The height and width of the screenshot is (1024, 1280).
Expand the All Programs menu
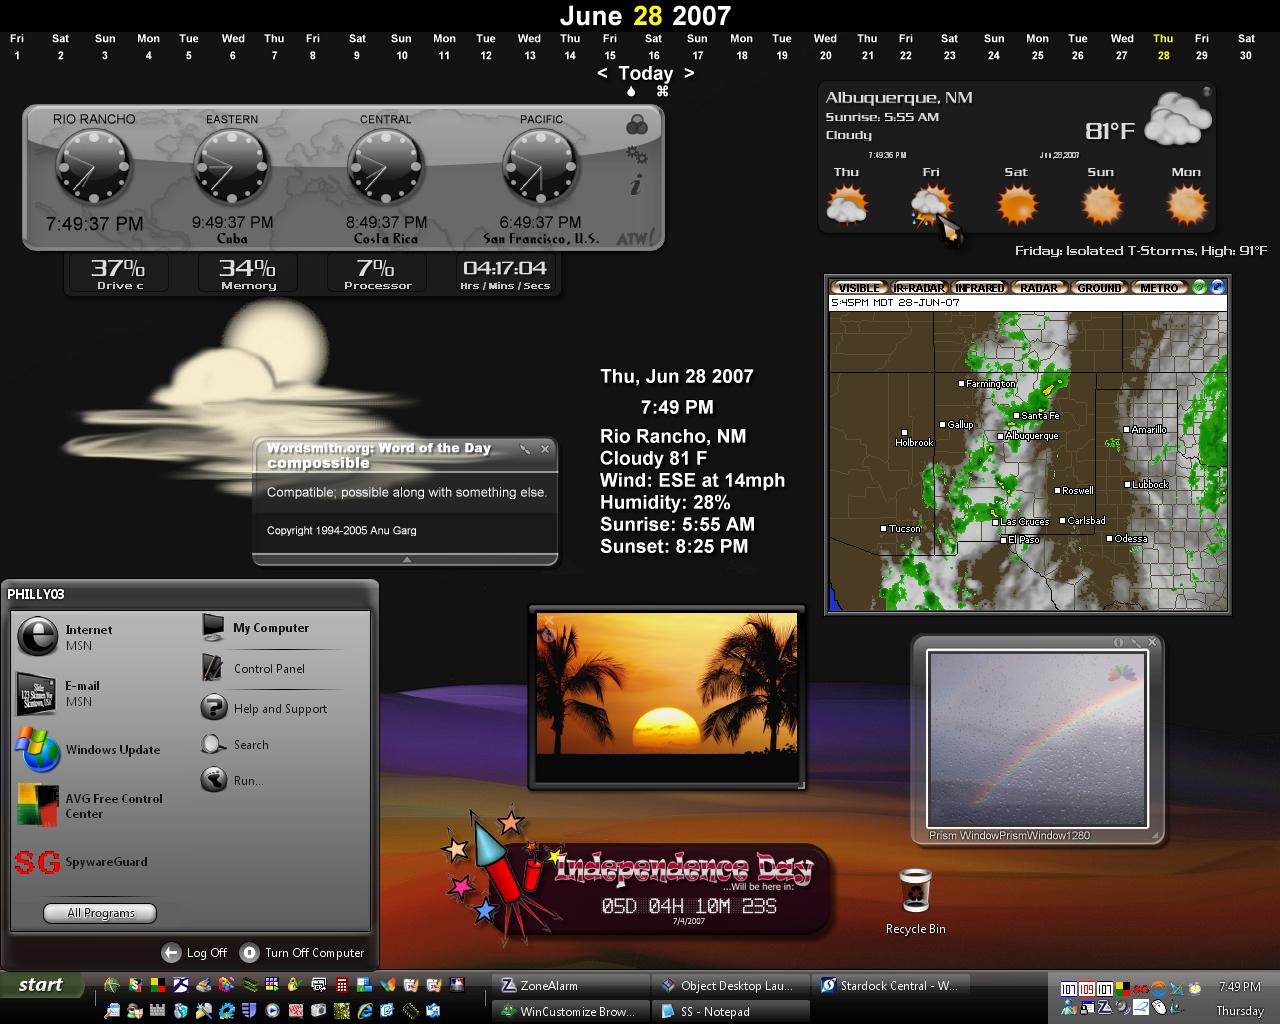click(100, 913)
